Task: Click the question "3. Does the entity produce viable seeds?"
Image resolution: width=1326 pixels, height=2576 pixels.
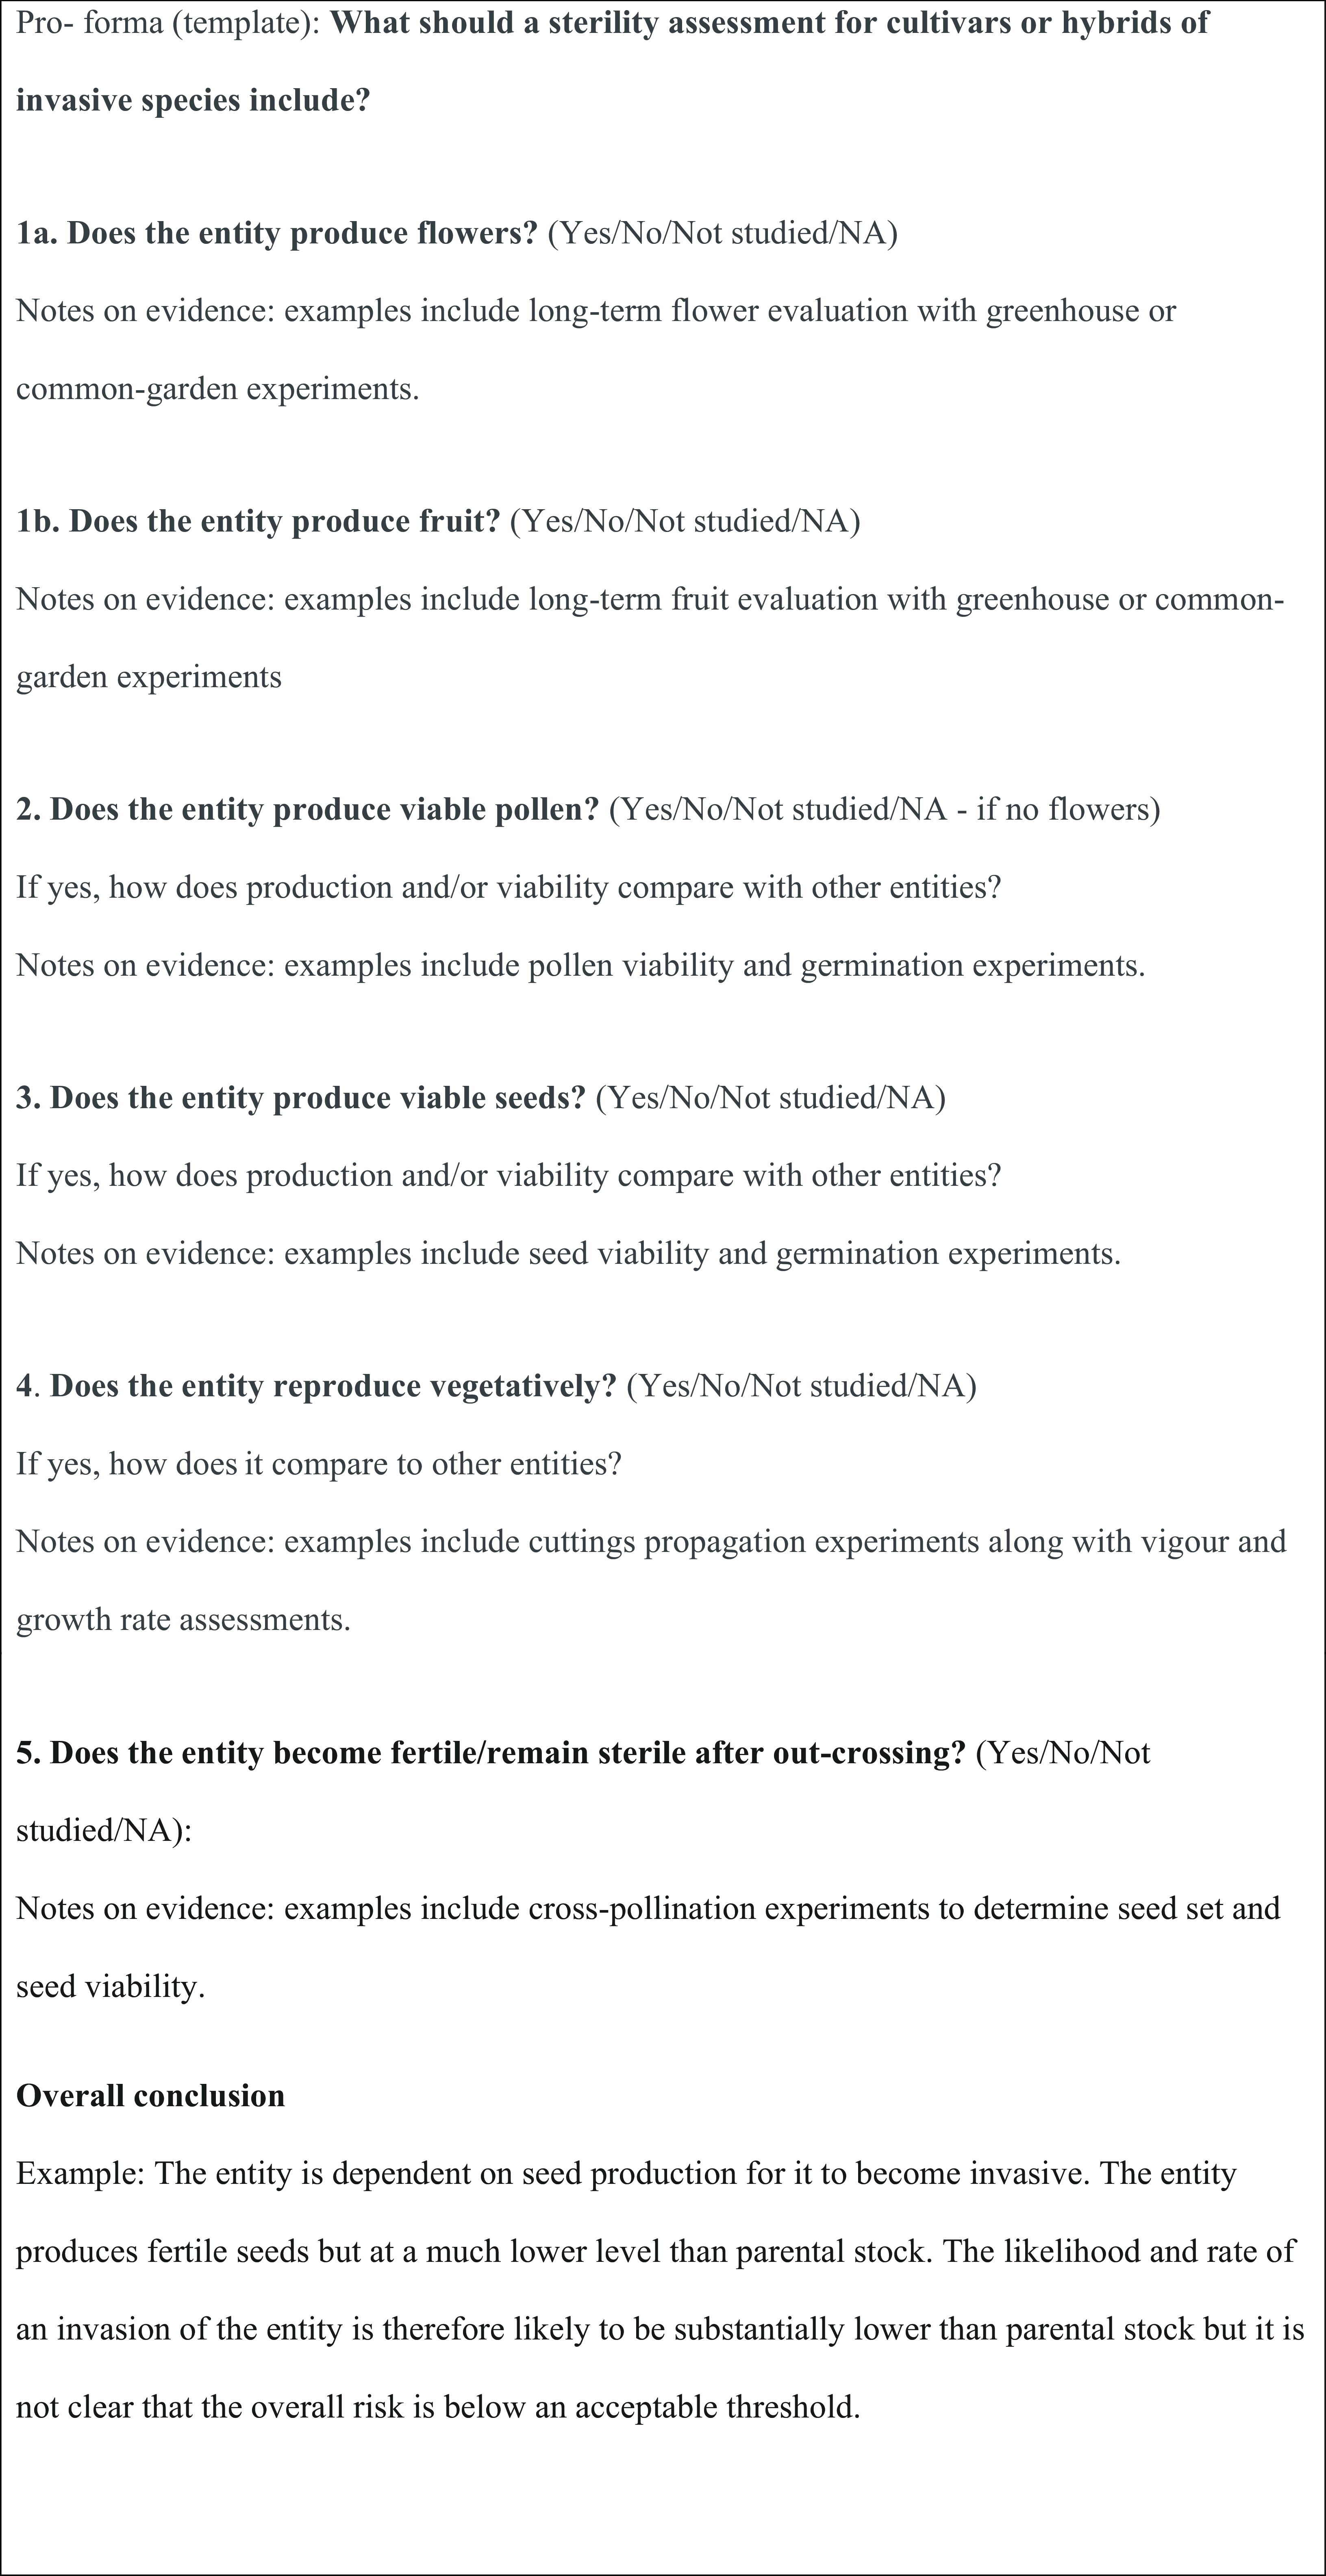Action: pyautogui.click(x=300, y=1098)
